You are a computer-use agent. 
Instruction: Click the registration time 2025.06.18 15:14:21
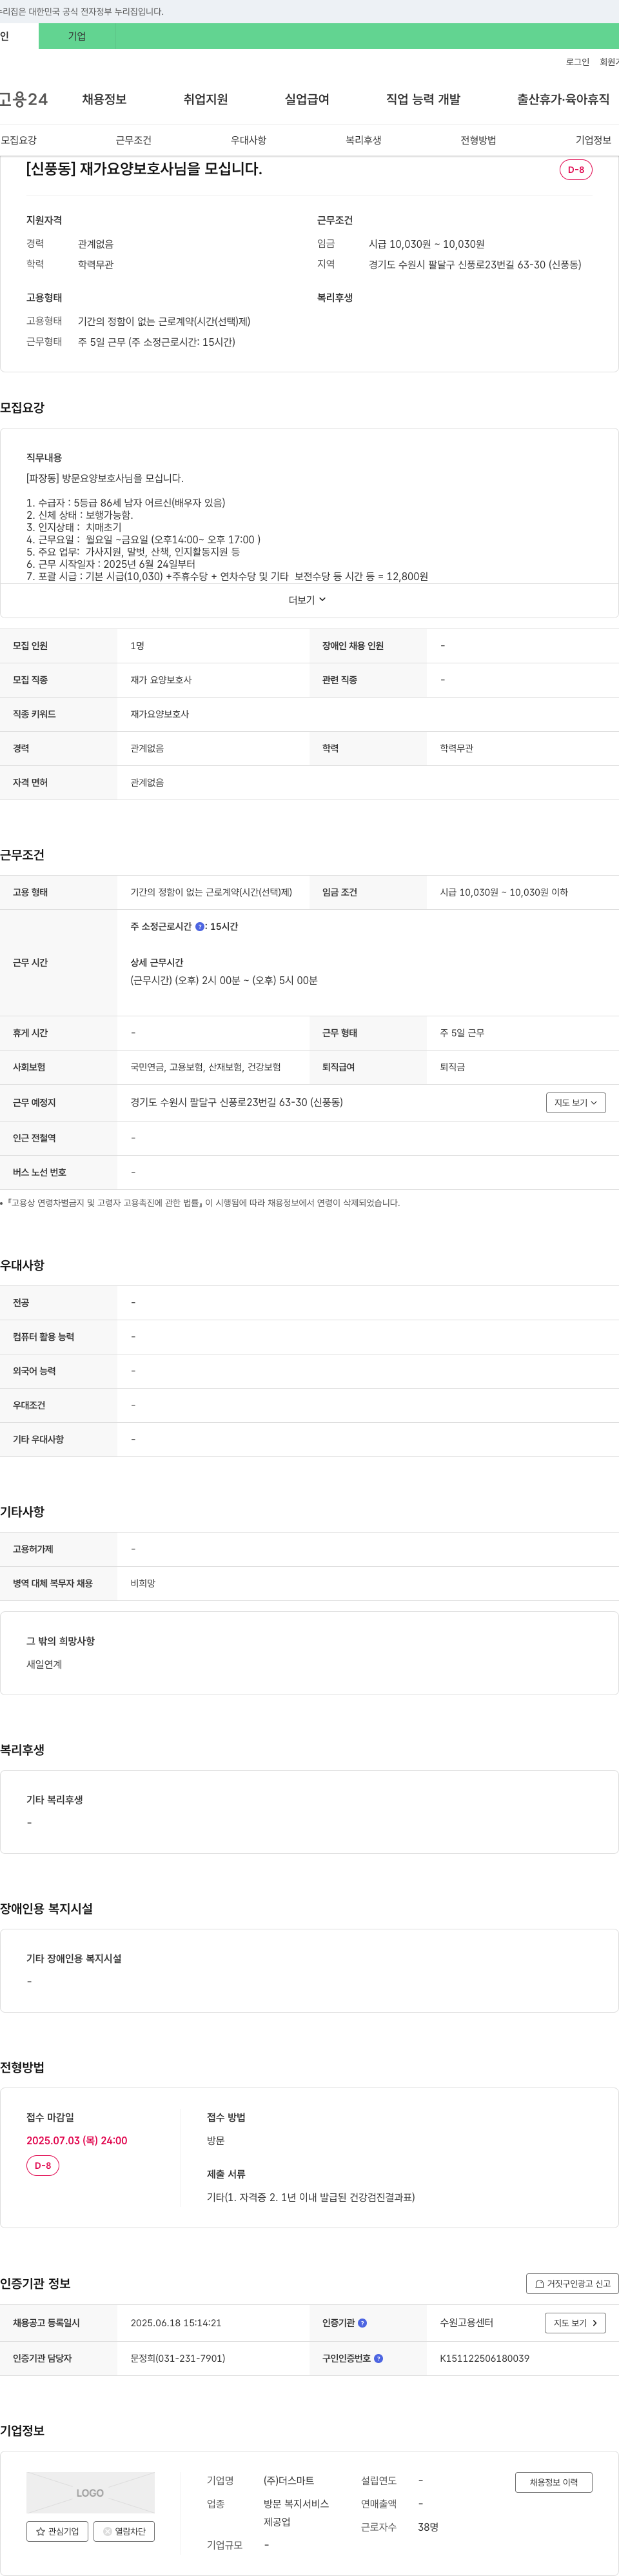coord(176,2323)
